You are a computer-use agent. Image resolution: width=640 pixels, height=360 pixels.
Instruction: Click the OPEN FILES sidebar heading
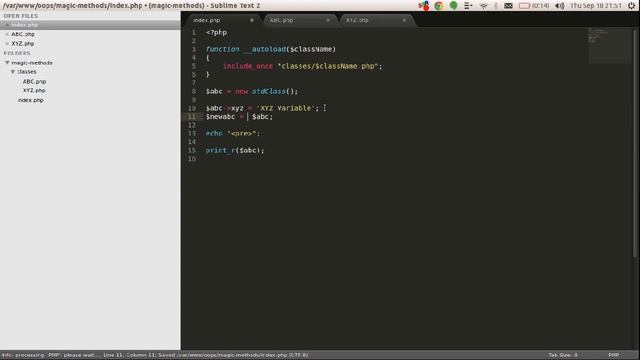click(x=20, y=16)
